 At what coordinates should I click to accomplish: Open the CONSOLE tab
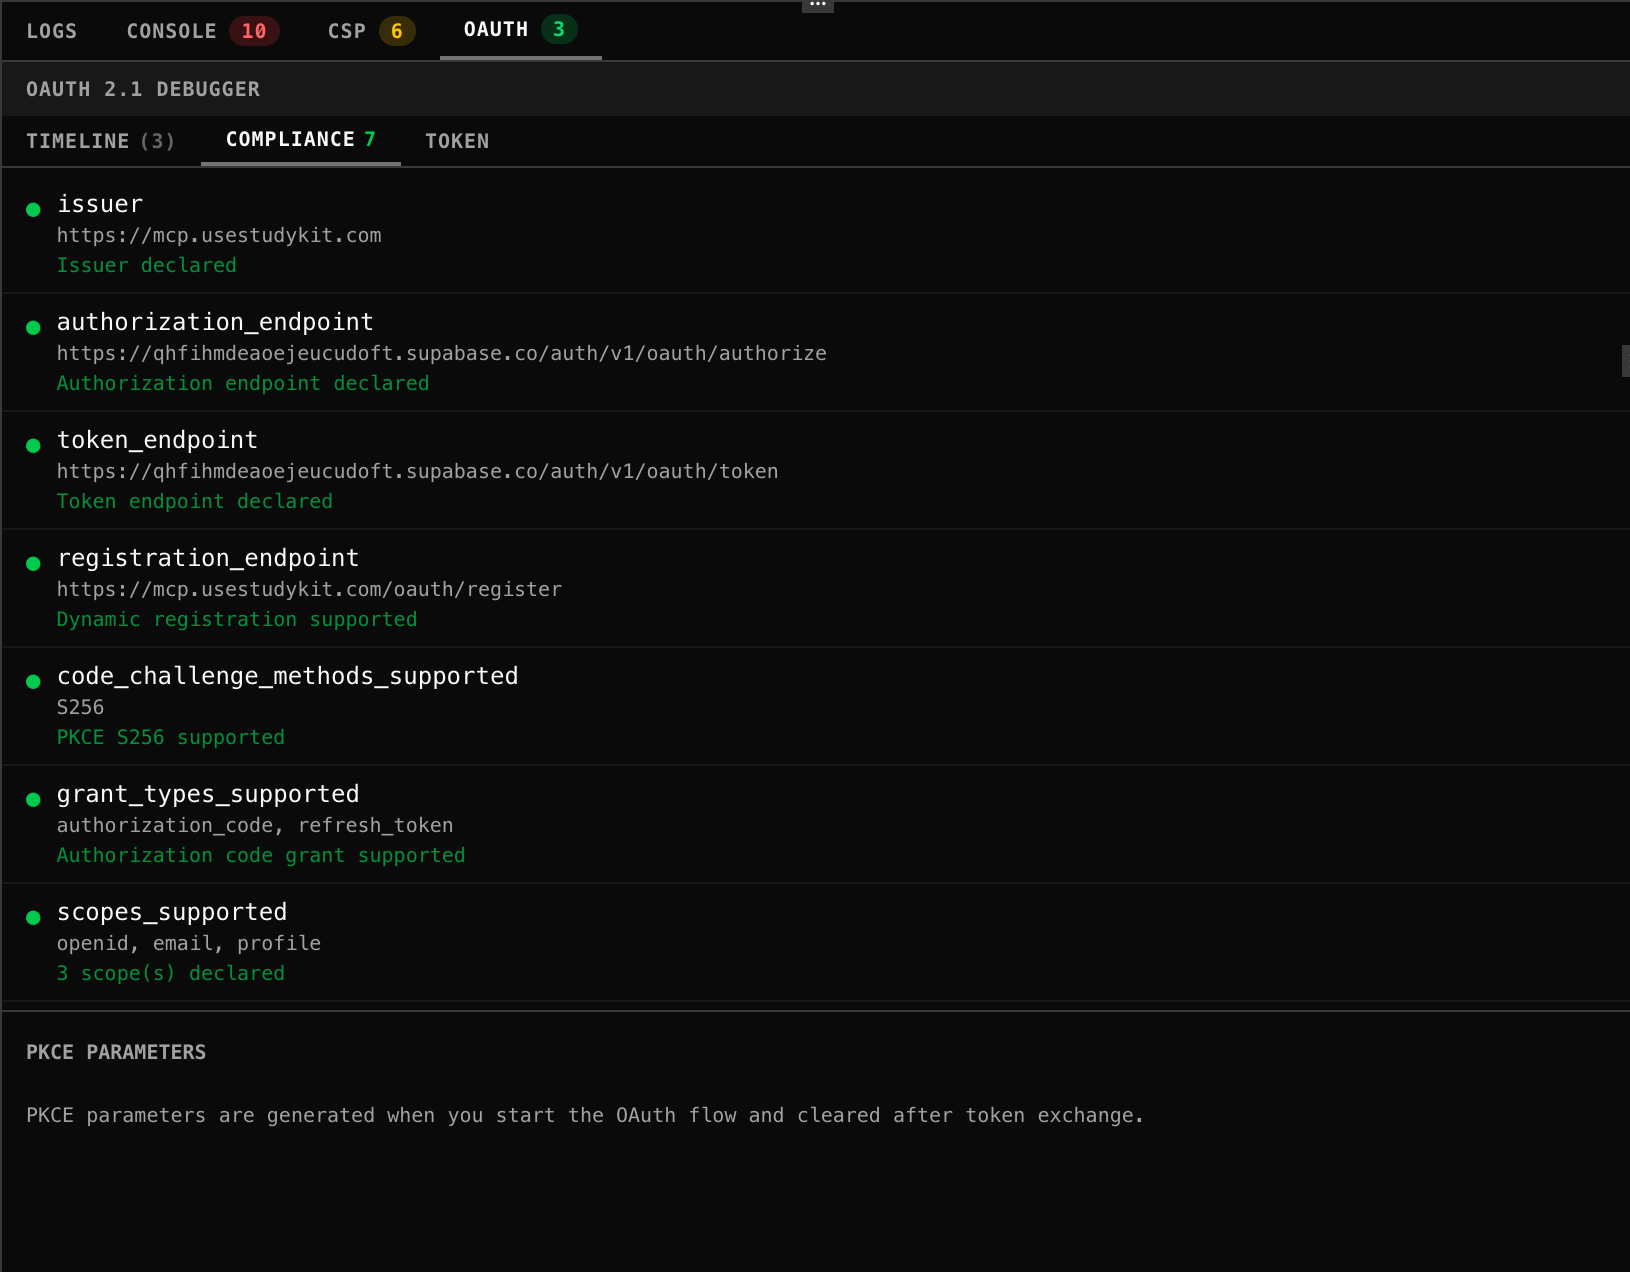[202, 31]
